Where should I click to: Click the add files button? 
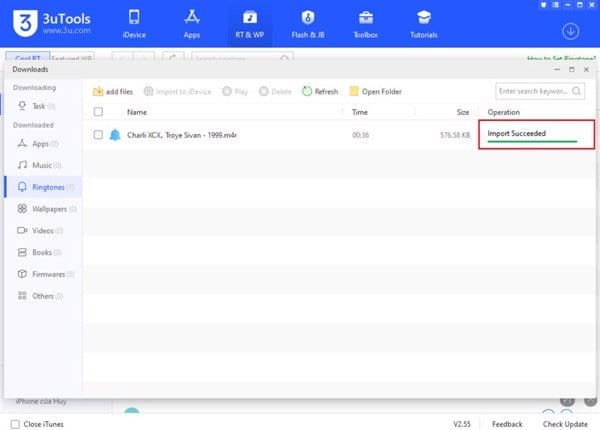click(x=115, y=91)
